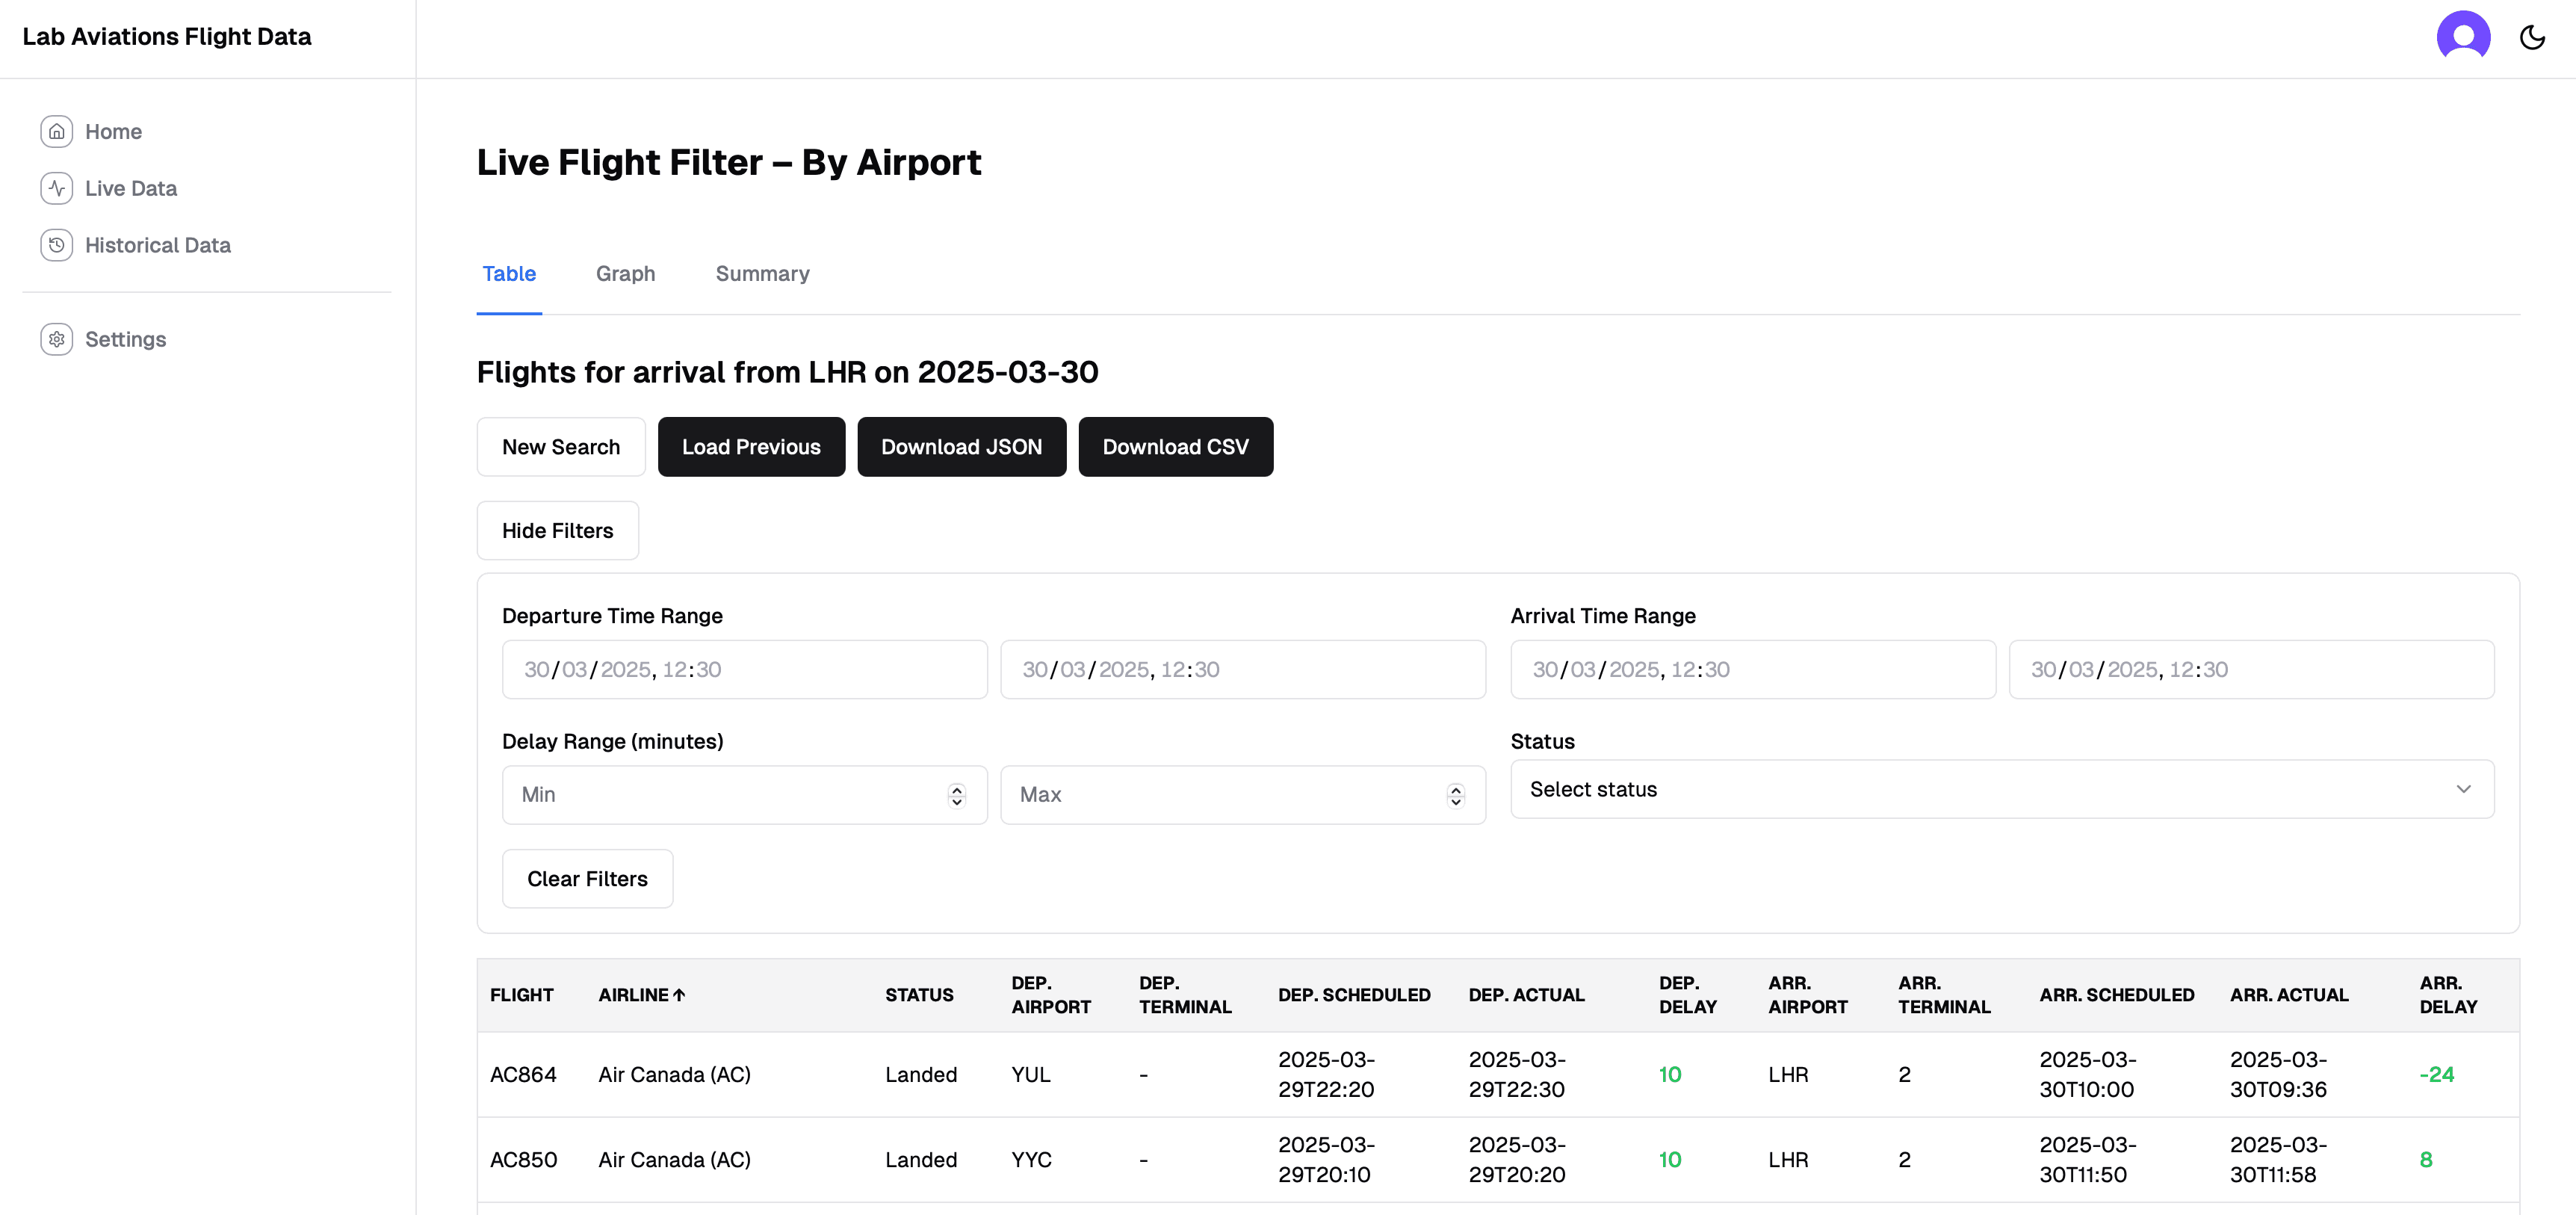The height and width of the screenshot is (1215, 2576).
Task: Download flight data as CSV
Action: [1175, 446]
